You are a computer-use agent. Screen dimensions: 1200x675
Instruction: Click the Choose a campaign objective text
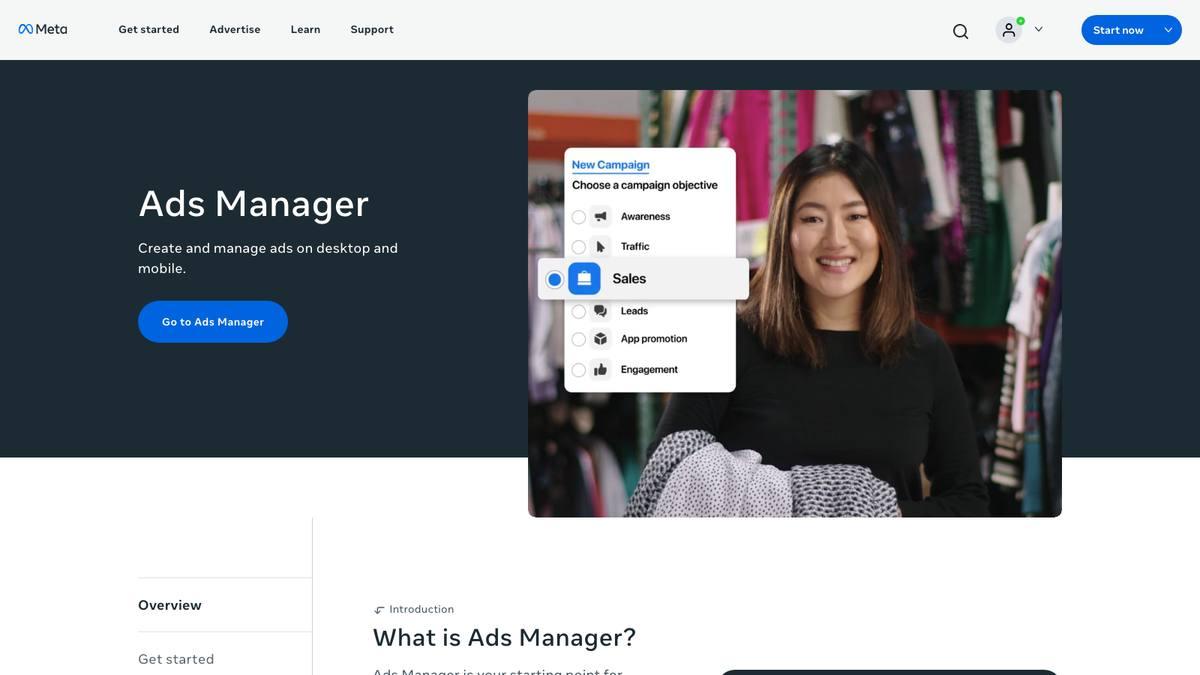(x=645, y=185)
